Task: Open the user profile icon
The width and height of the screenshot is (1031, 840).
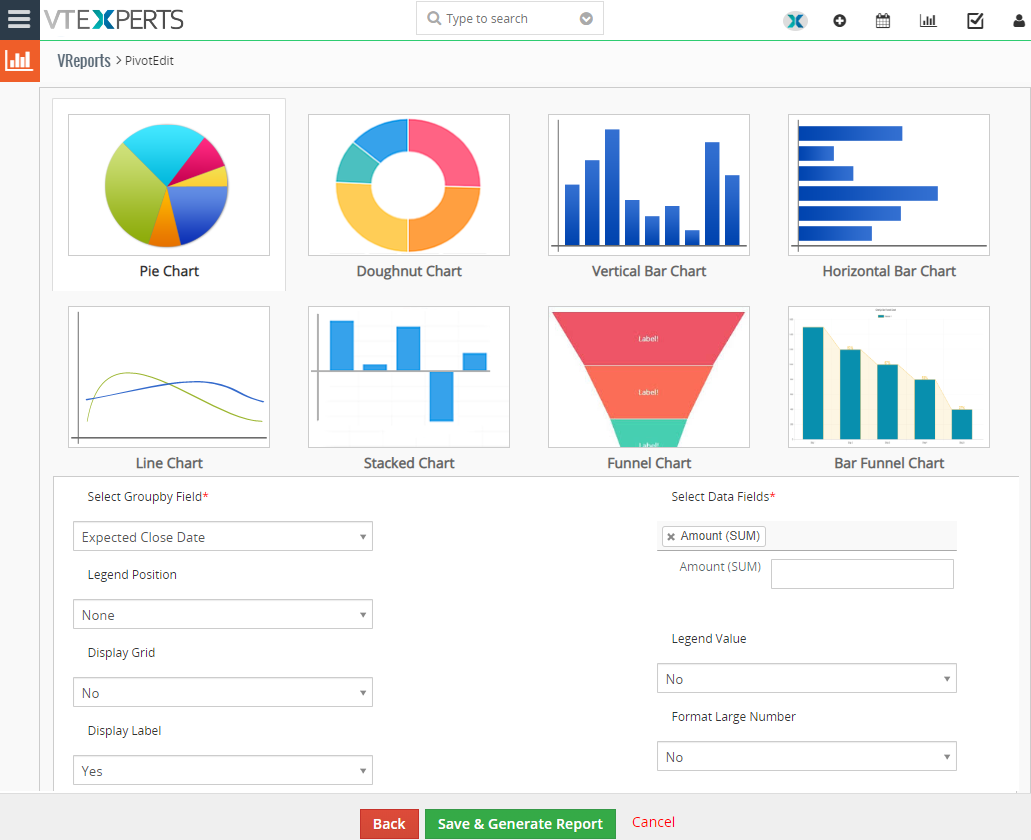Action: tap(1018, 19)
